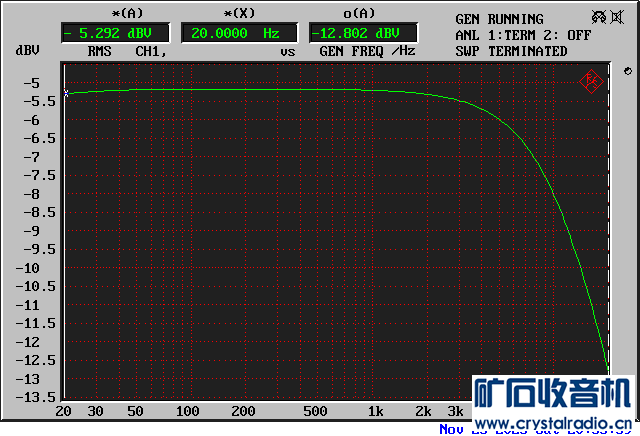Viewport: 640px width, 436px height.
Task: Select the 20.0000 Hz cursor frequency readout
Action: 240,33
